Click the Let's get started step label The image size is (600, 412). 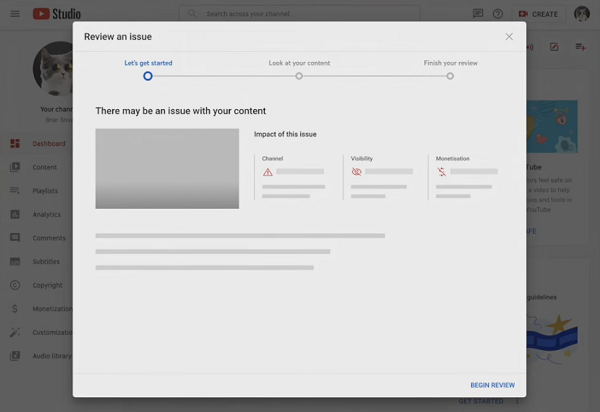point(148,63)
